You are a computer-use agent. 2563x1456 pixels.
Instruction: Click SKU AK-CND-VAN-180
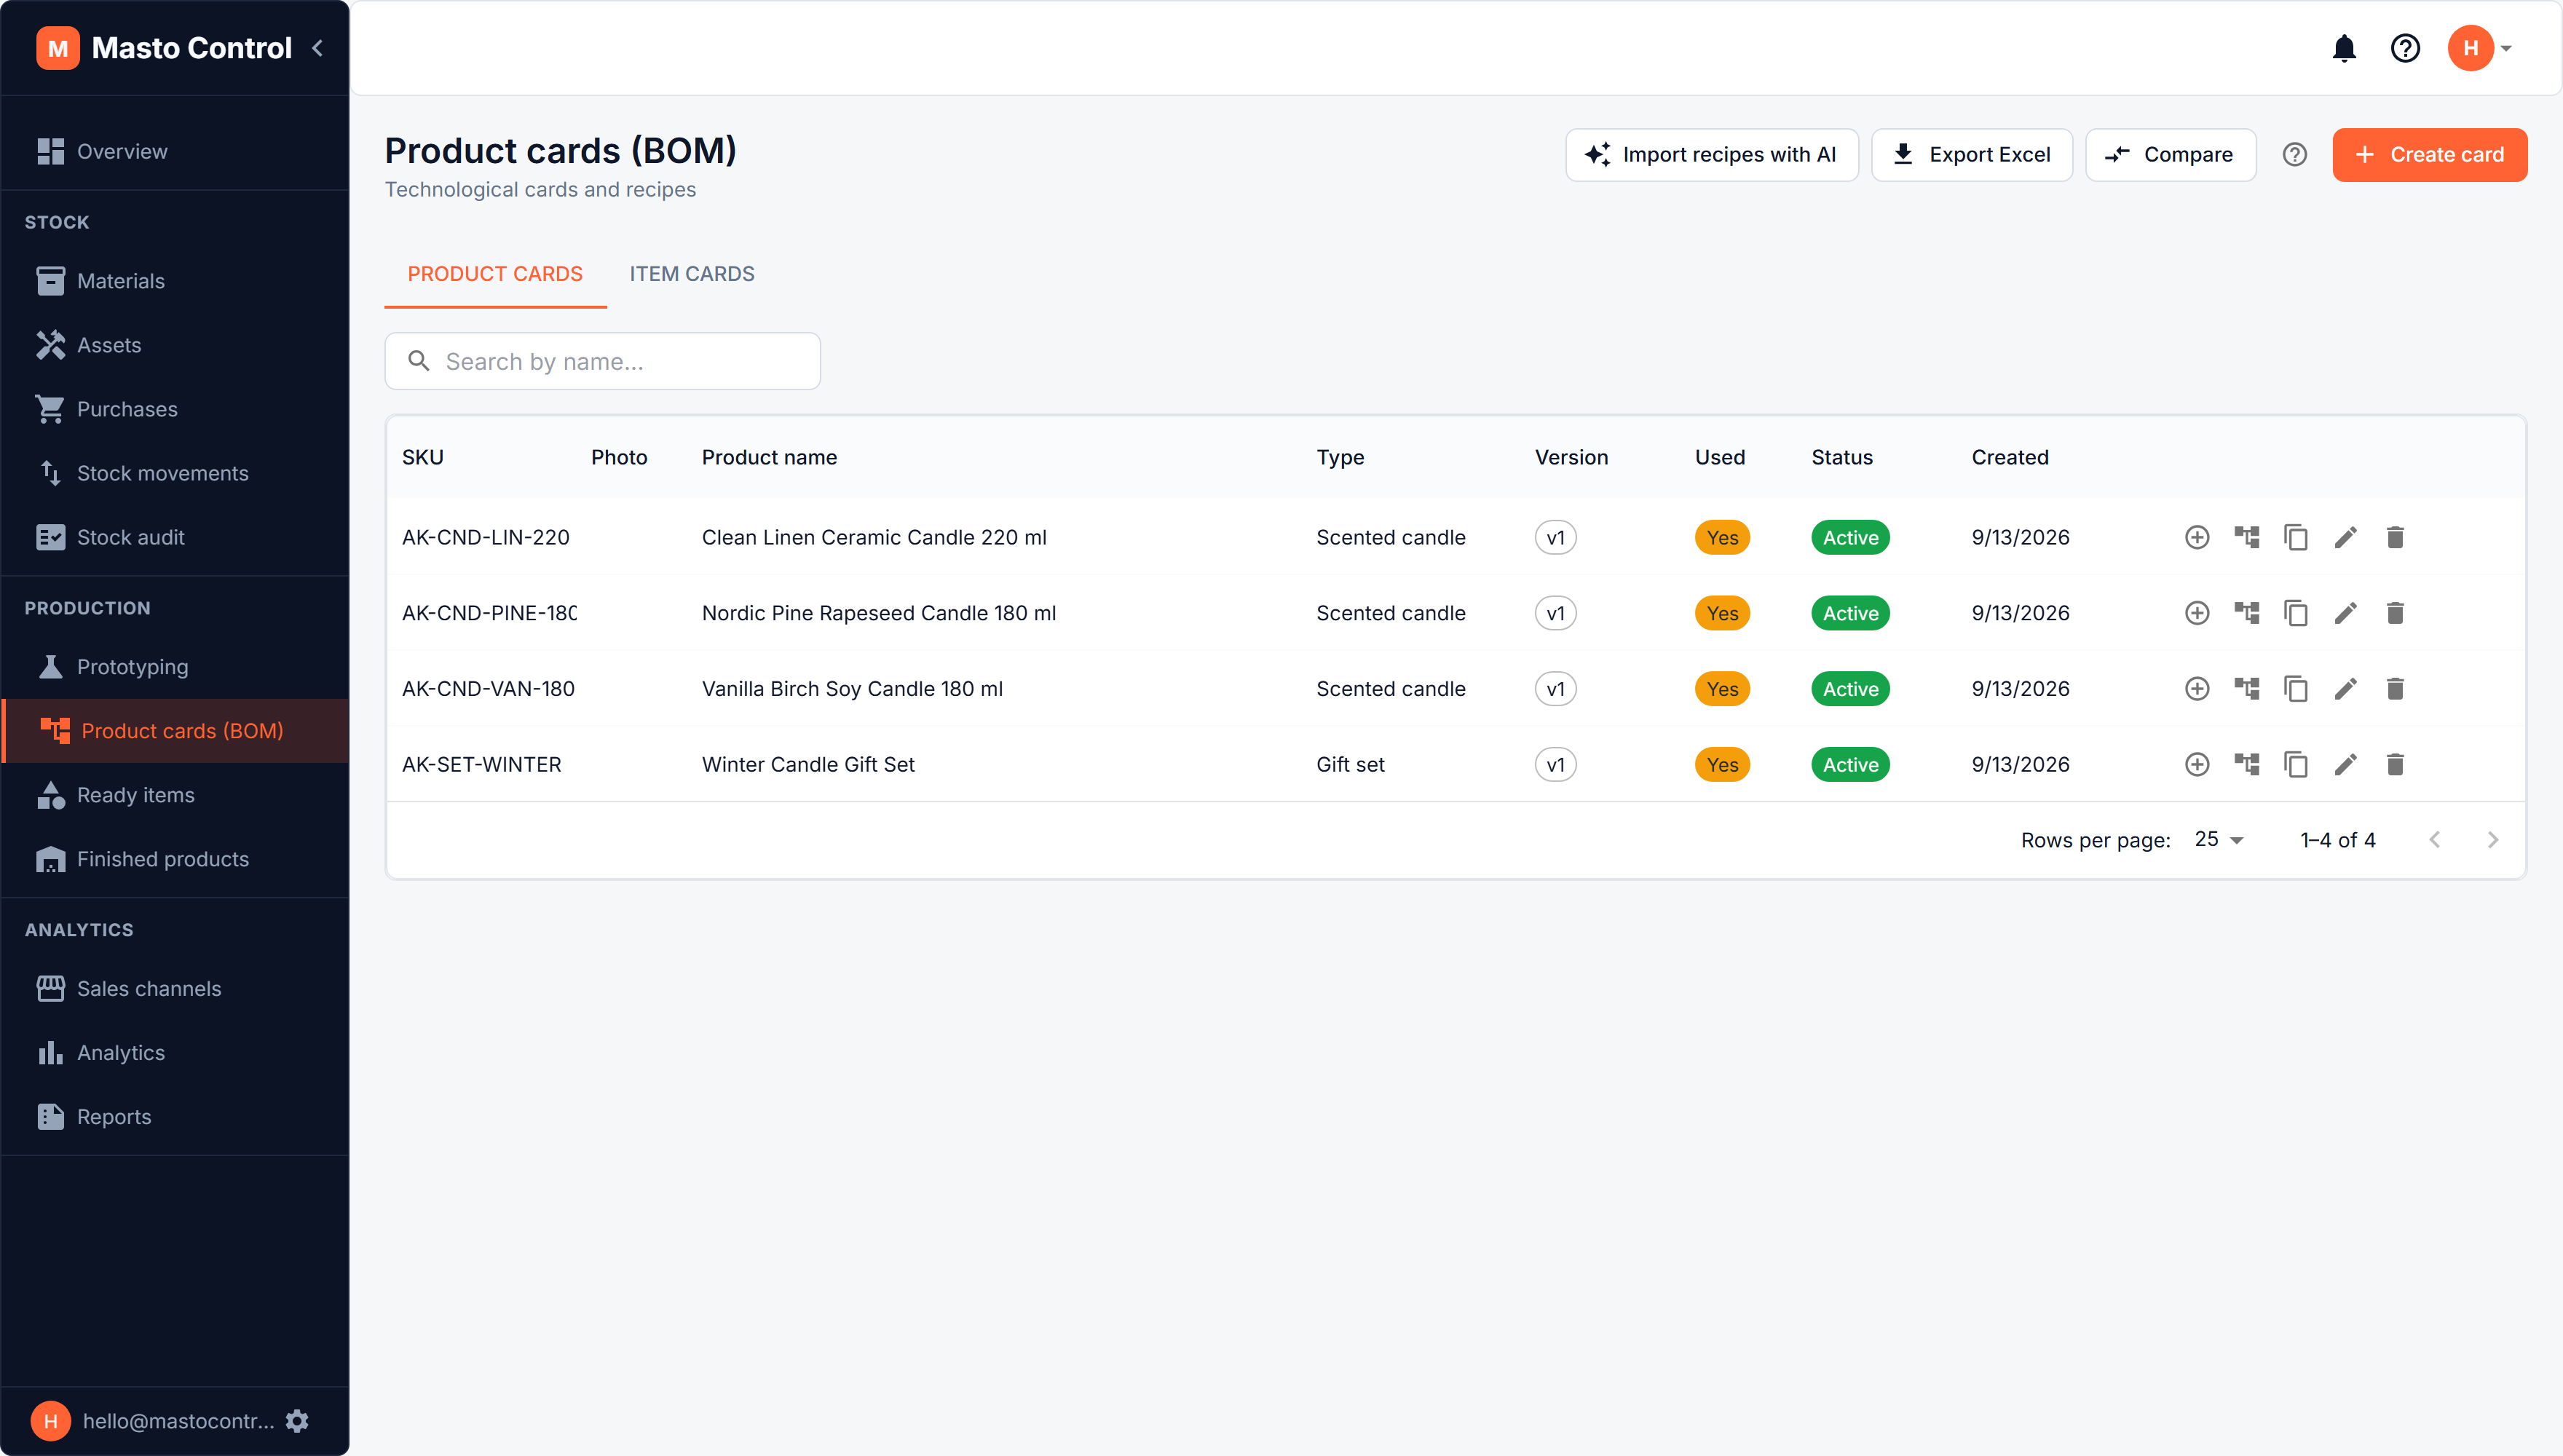pyautogui.click(x=488, y=689)
